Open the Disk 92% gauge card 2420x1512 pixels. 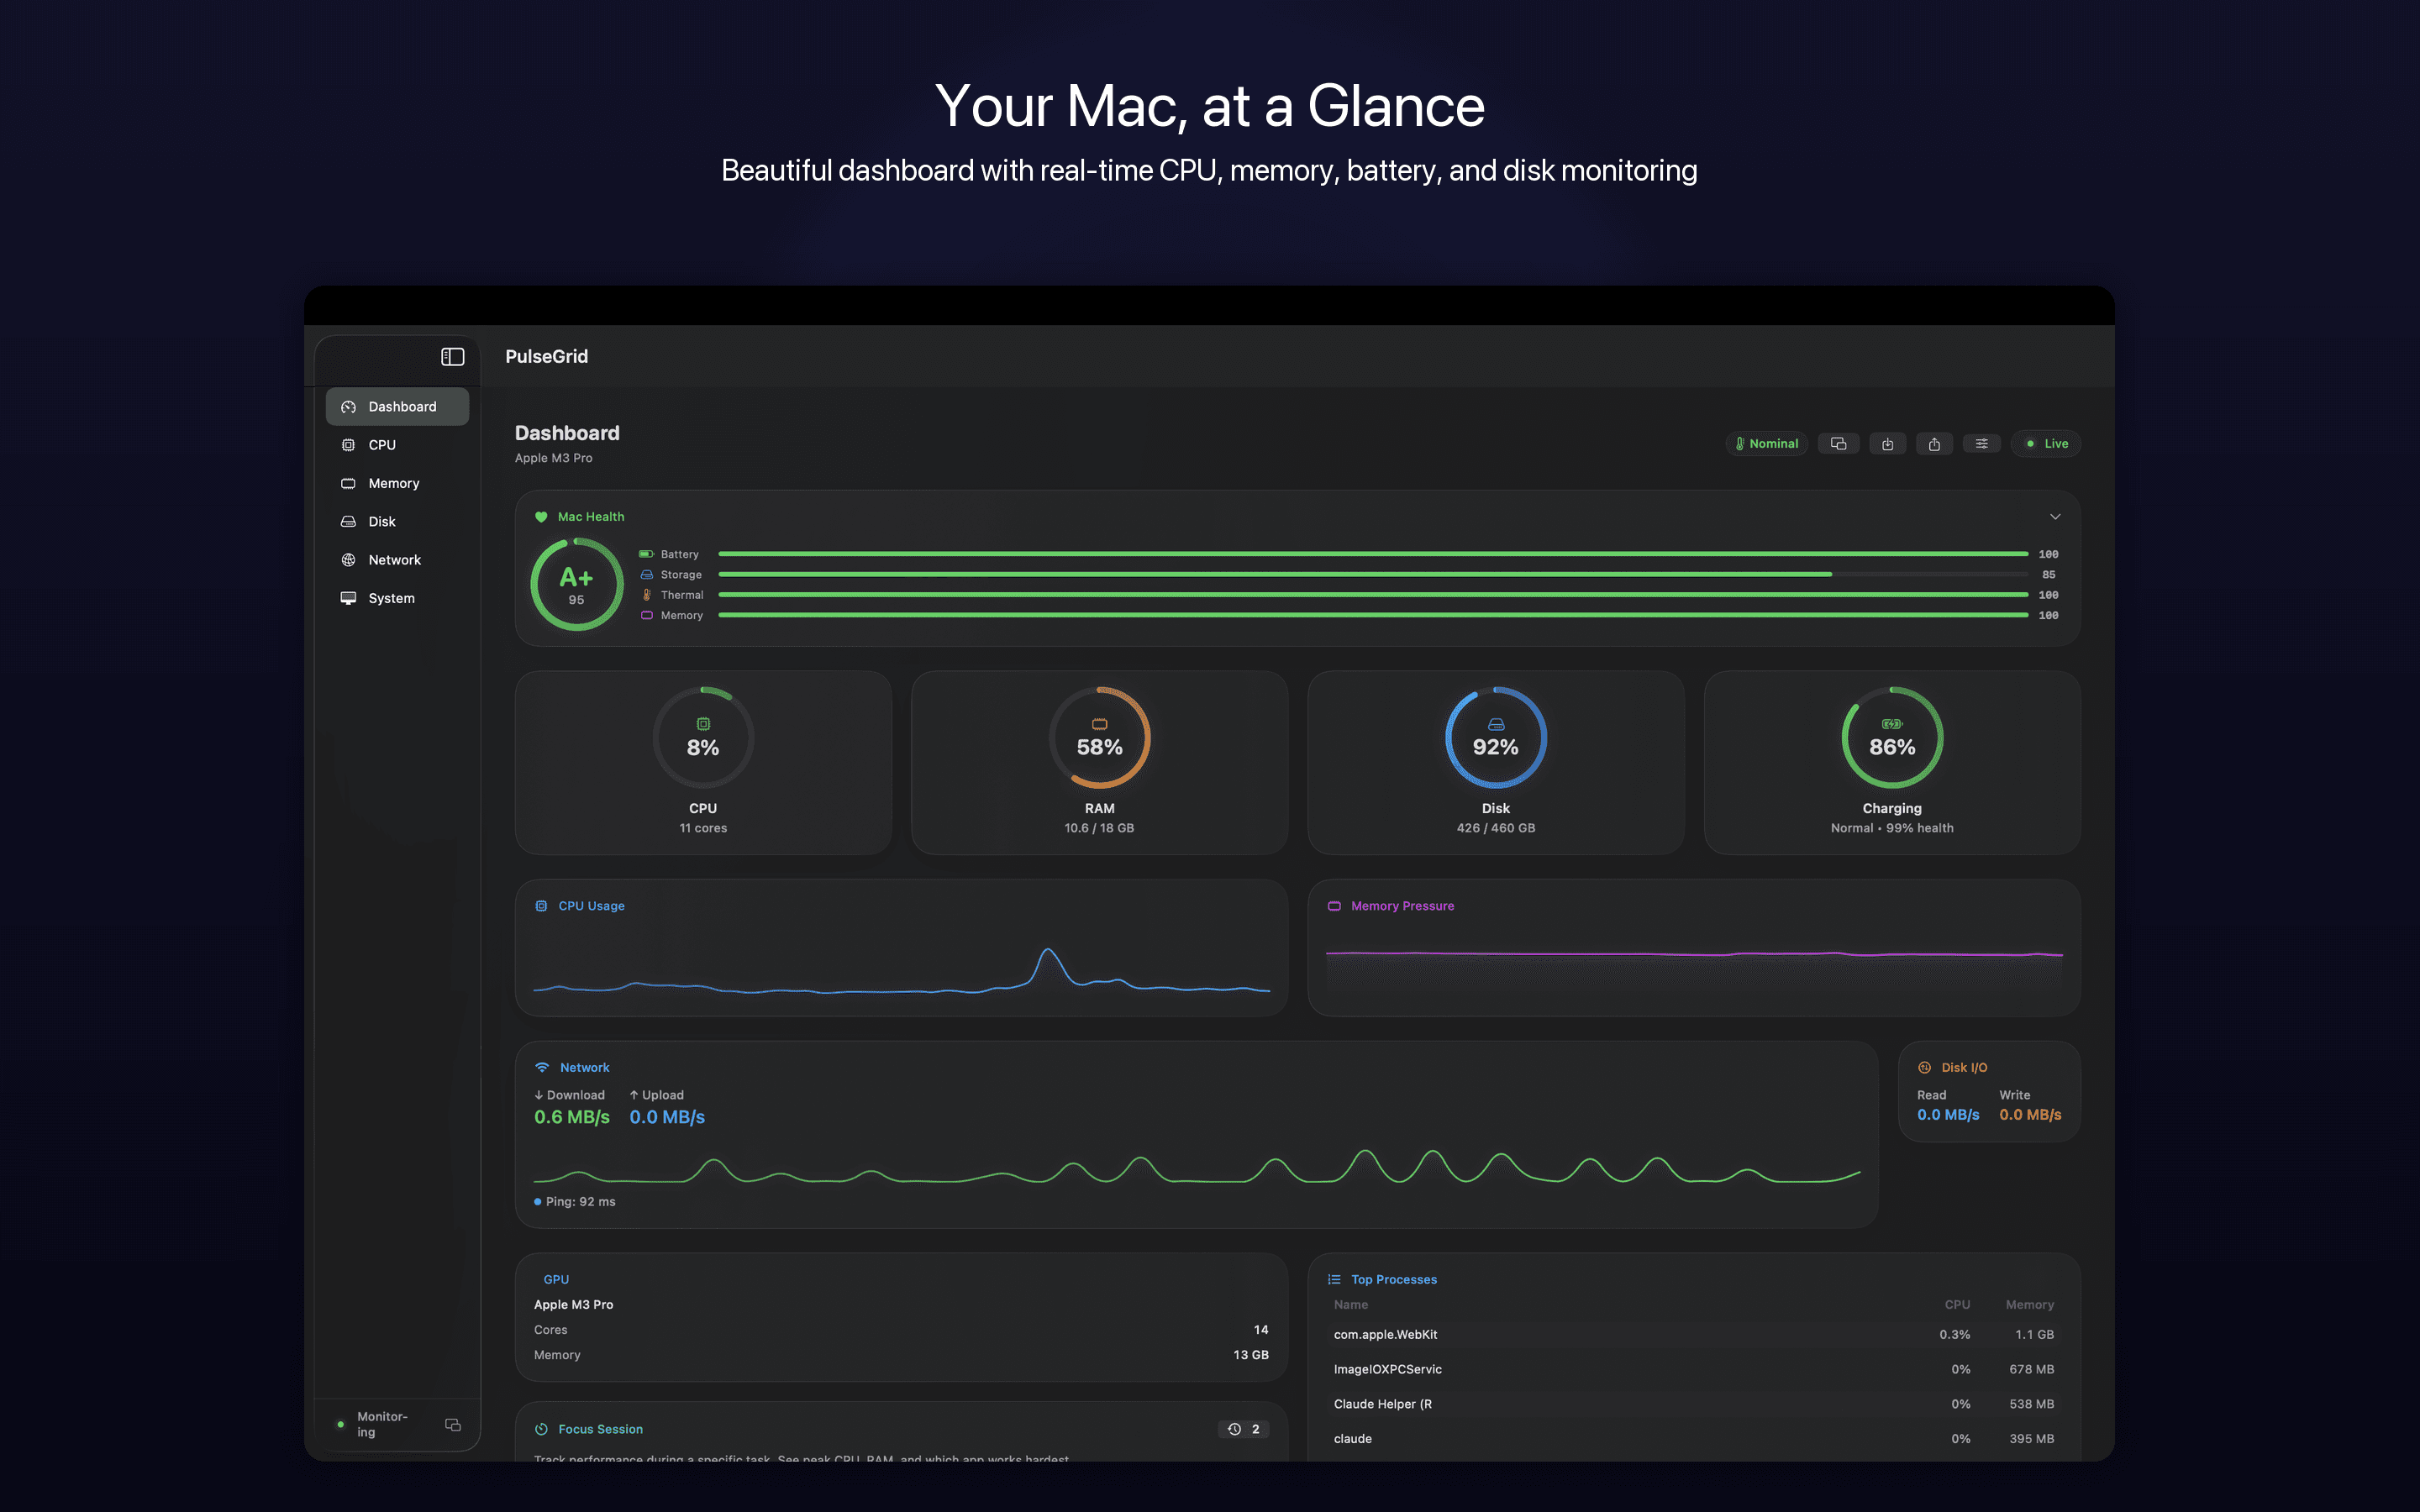(x=1495, y=763)
